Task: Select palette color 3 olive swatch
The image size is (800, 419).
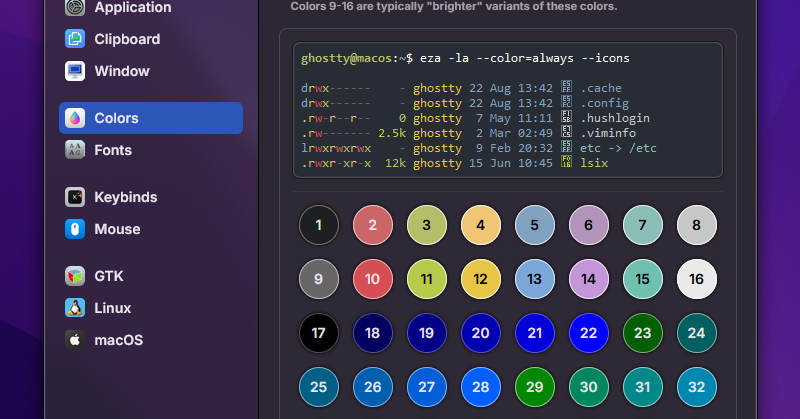Action: tap(427, 225)
